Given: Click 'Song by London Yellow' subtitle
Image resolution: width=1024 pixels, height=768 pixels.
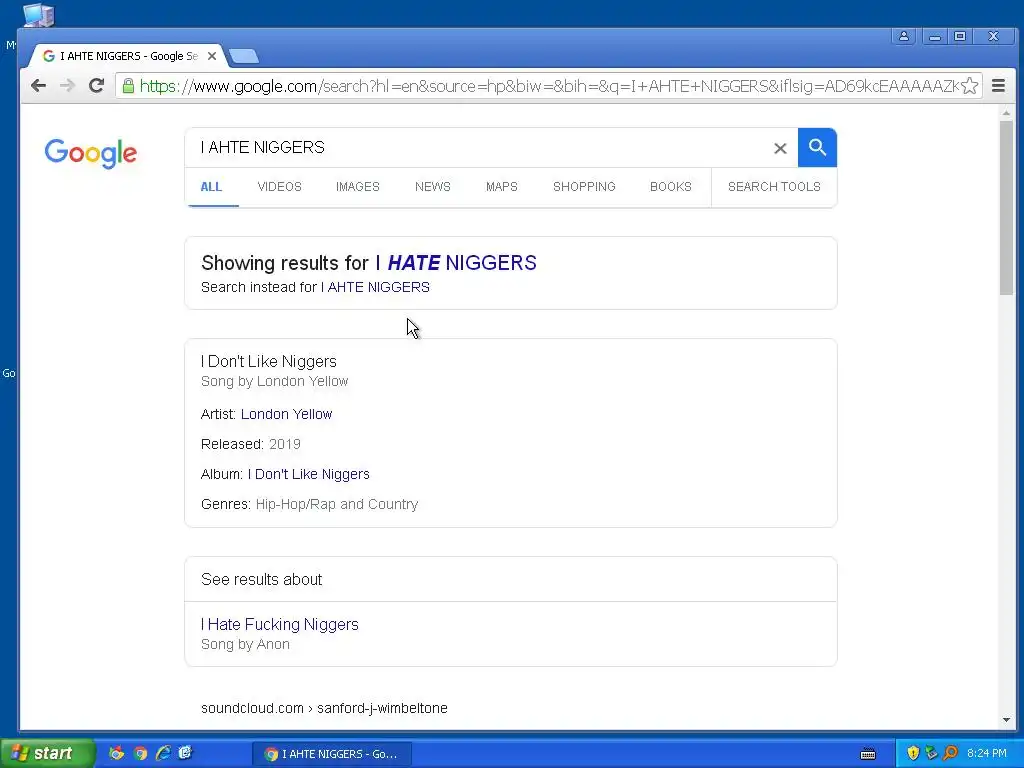Looking at the screenshot, I should (274, 381).
